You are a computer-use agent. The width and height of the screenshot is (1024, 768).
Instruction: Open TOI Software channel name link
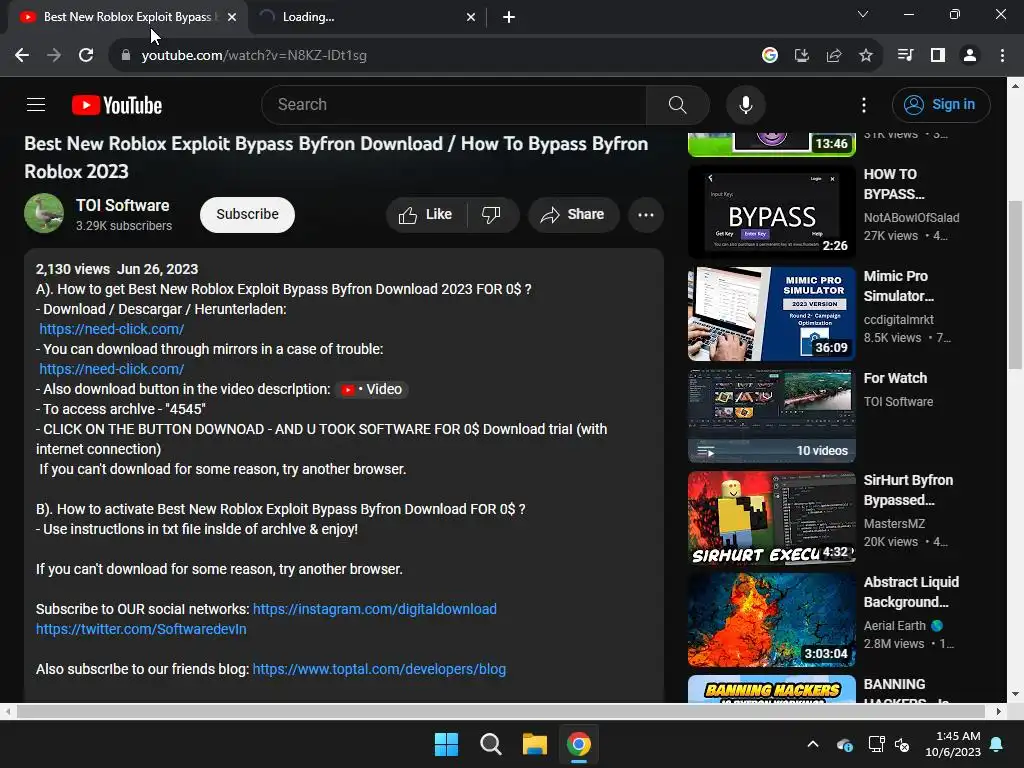(x=122, y=205)
